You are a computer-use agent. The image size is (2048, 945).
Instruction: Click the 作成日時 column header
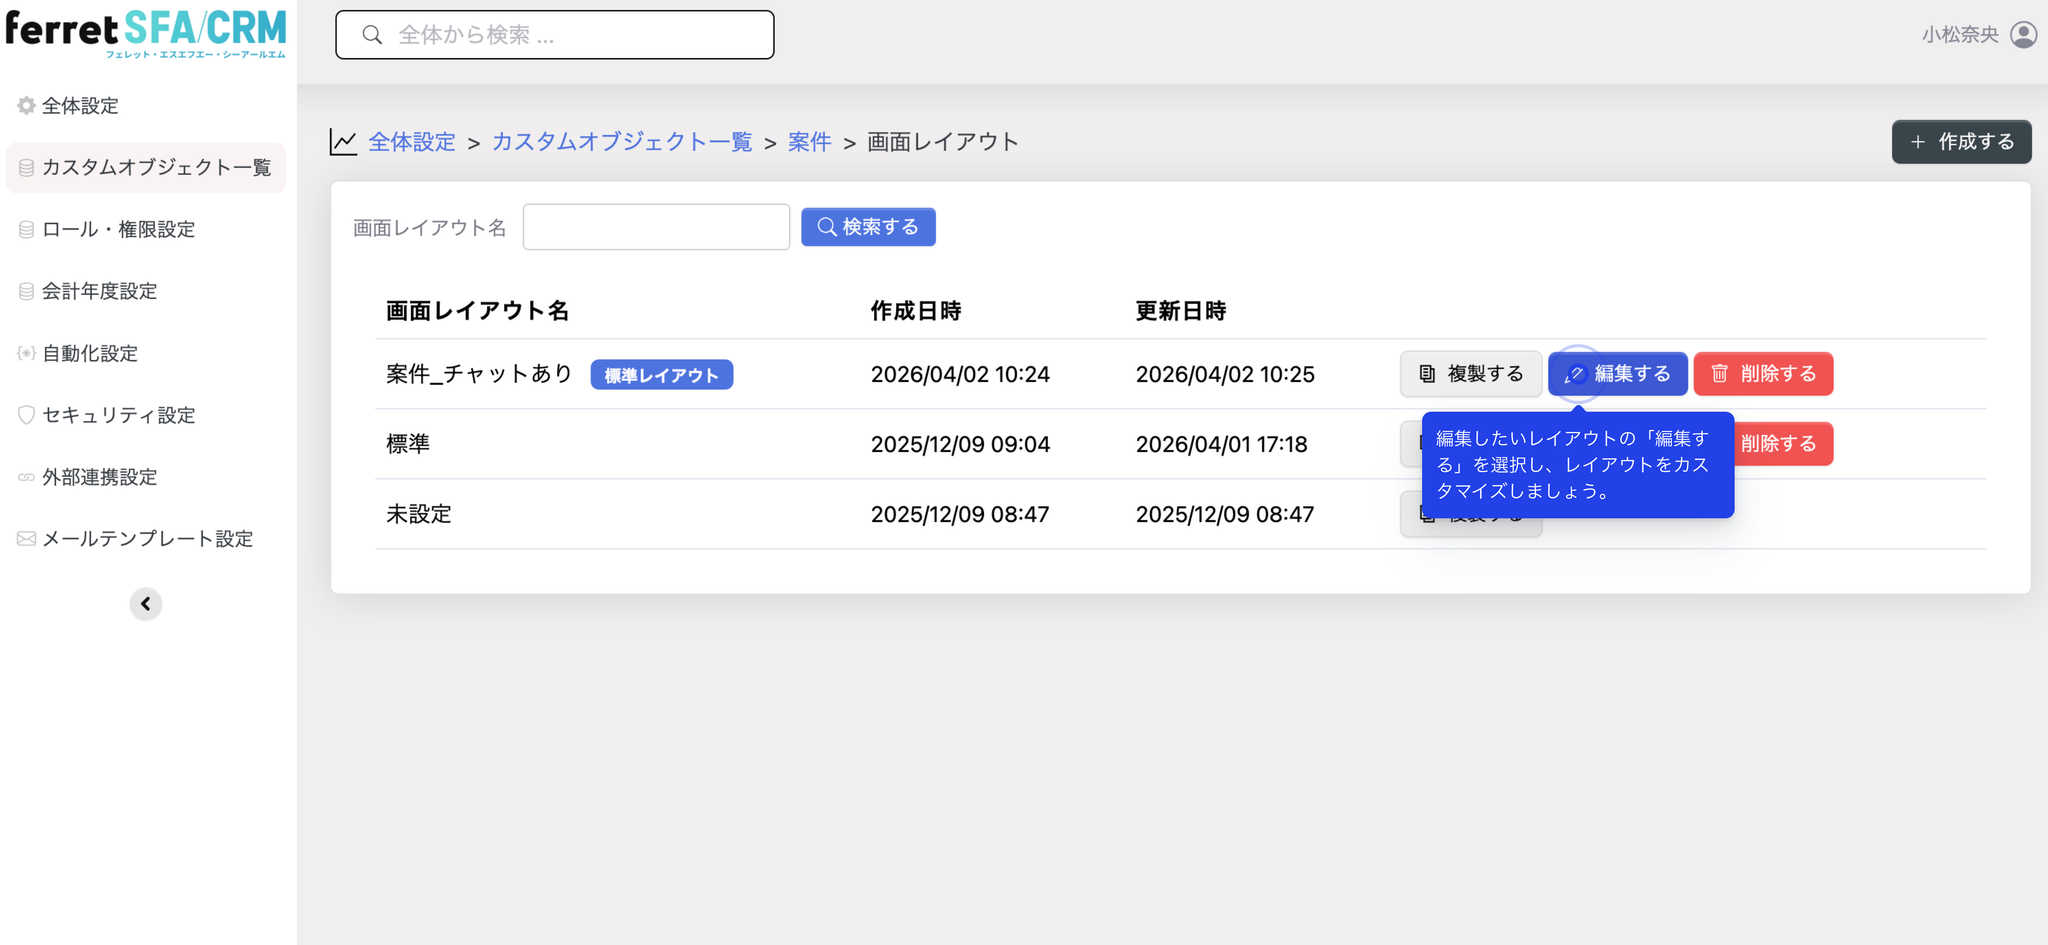(x=916, y=311)
